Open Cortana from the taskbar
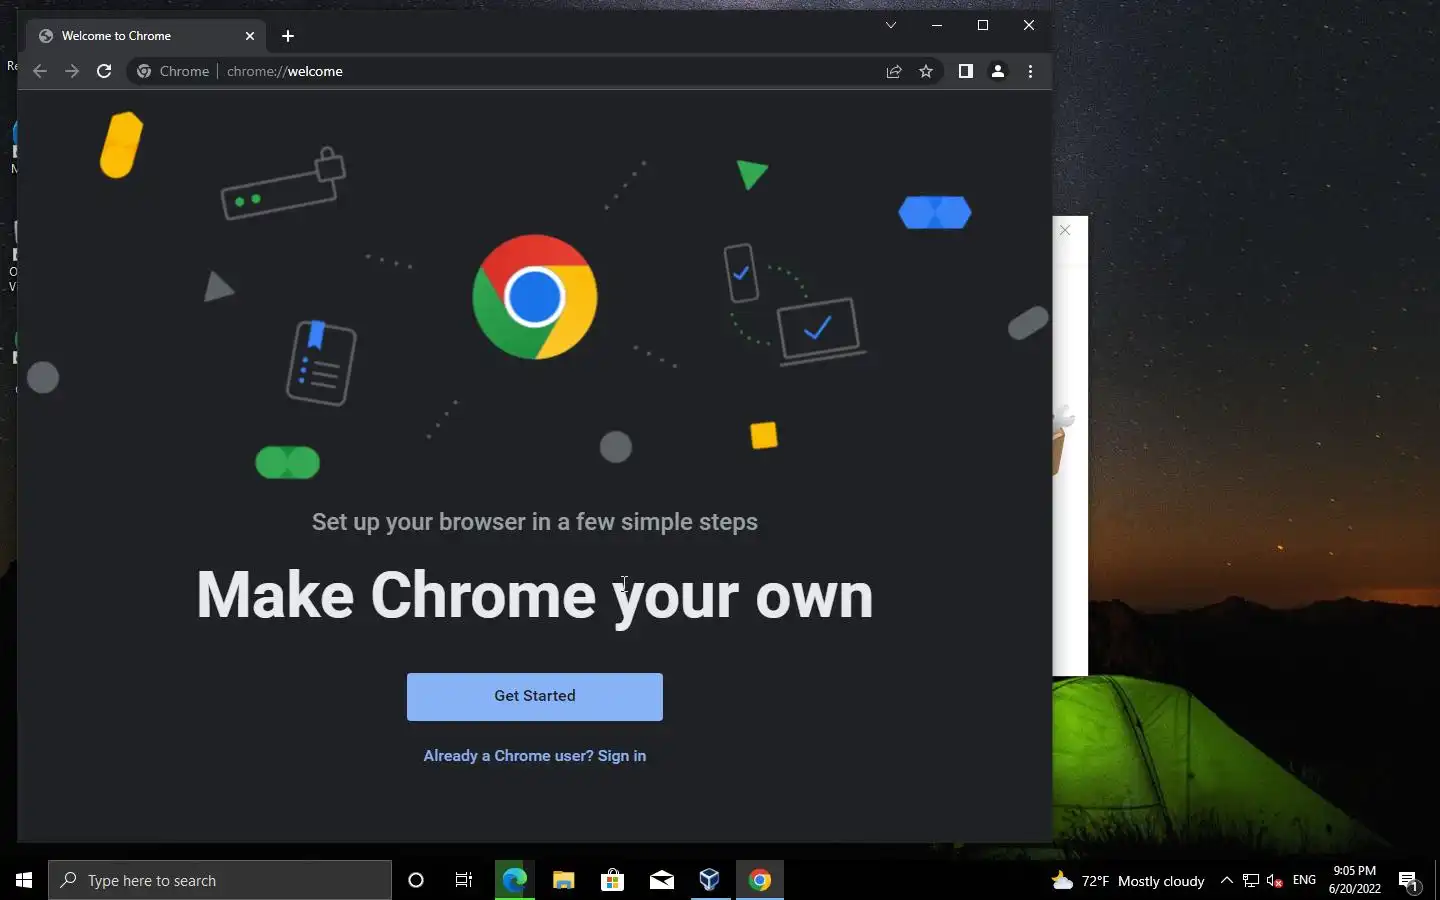Image resolution: width=1440 pixels, height=900 pixels. [x=416, y=880]
